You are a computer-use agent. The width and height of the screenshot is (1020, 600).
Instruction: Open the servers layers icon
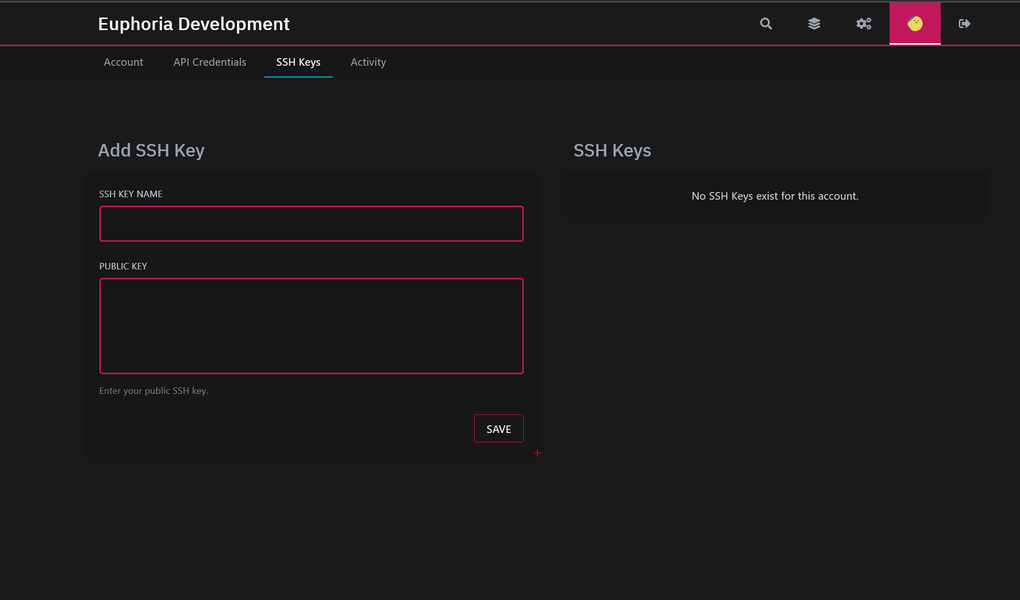pos(814,24)
